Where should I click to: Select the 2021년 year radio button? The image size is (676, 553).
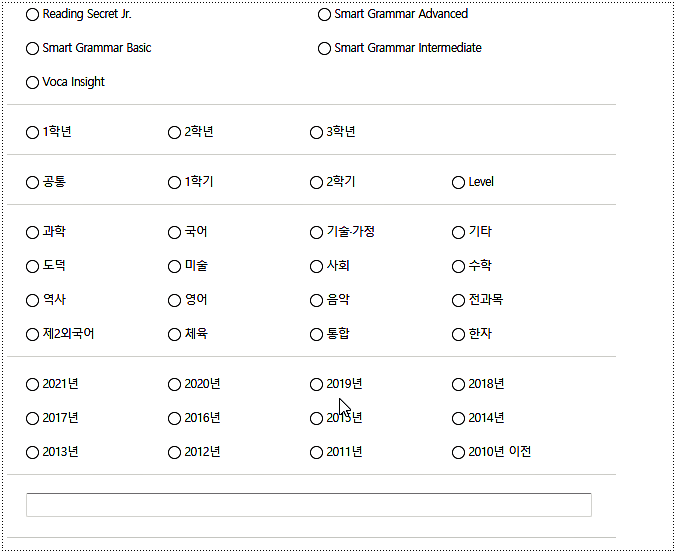pyautogui.click(x=33, y=385)
